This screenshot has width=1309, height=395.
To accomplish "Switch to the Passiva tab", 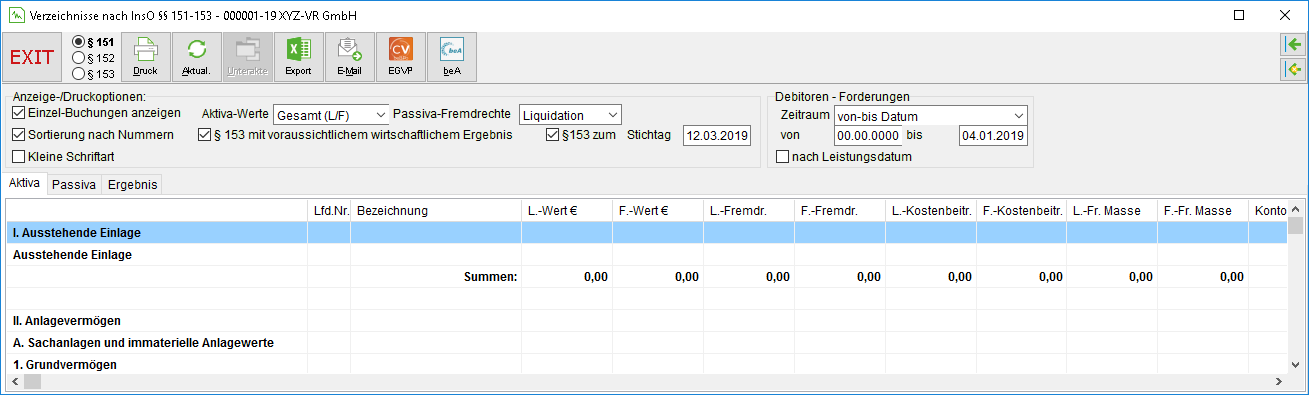I will coord(74,184).
